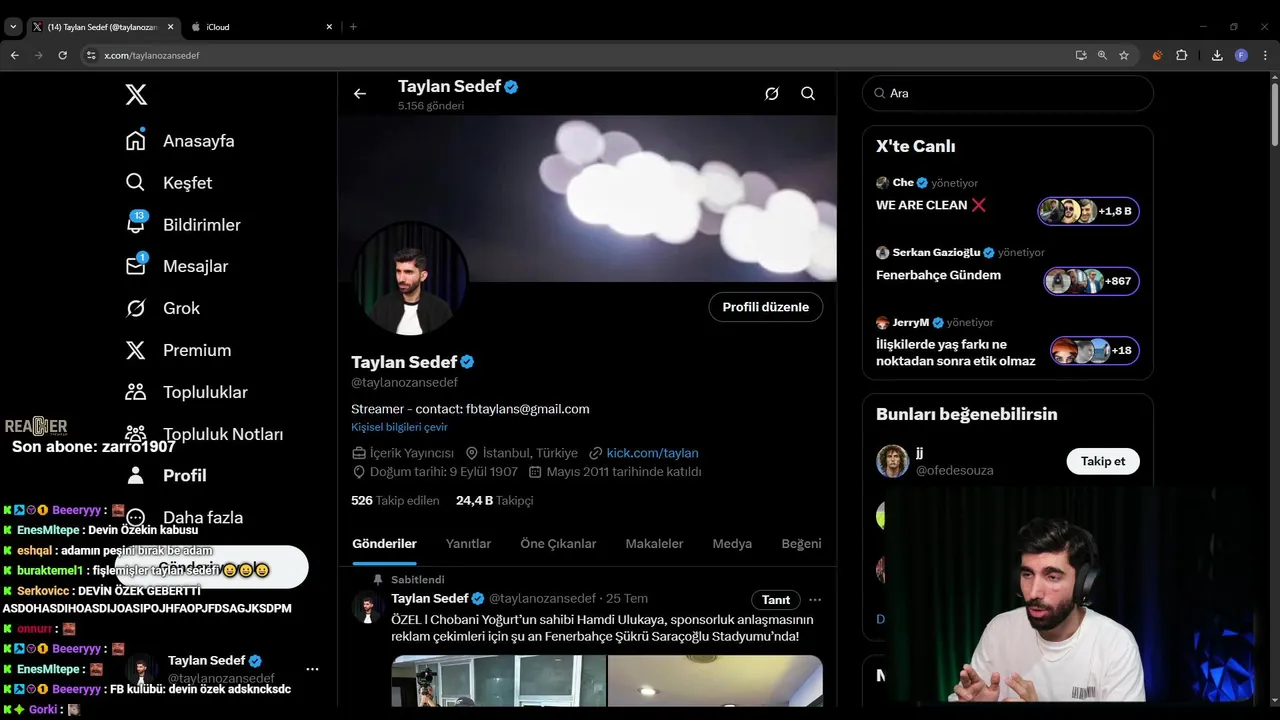Screen dimensions: 1280x720
Task: Click the Mesajlar envelope icon
Action: (x=136, y=266)
